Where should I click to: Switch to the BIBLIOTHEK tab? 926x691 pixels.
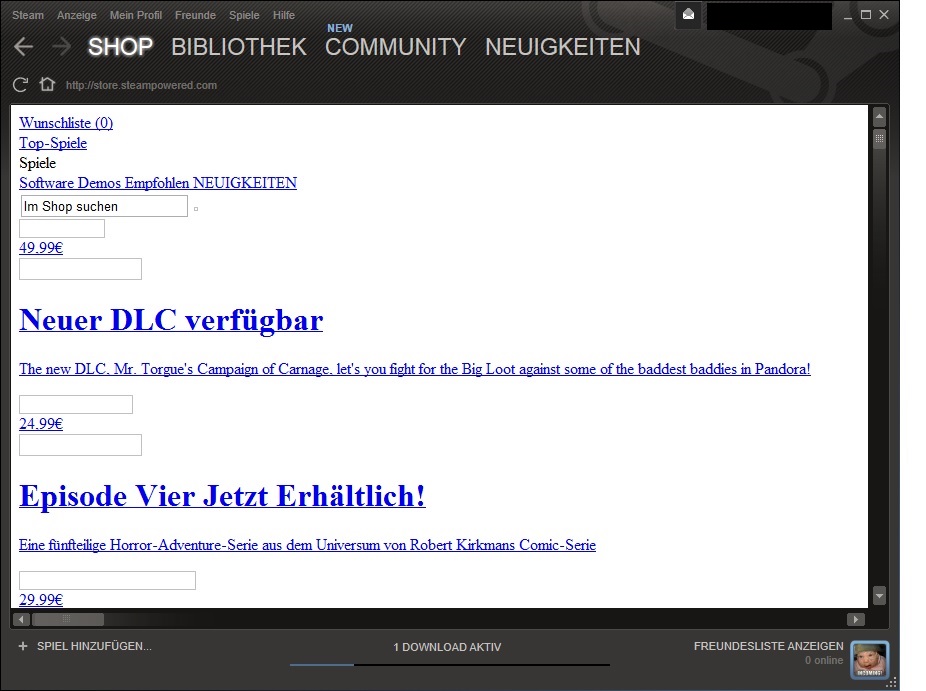[x=239, y=47]
